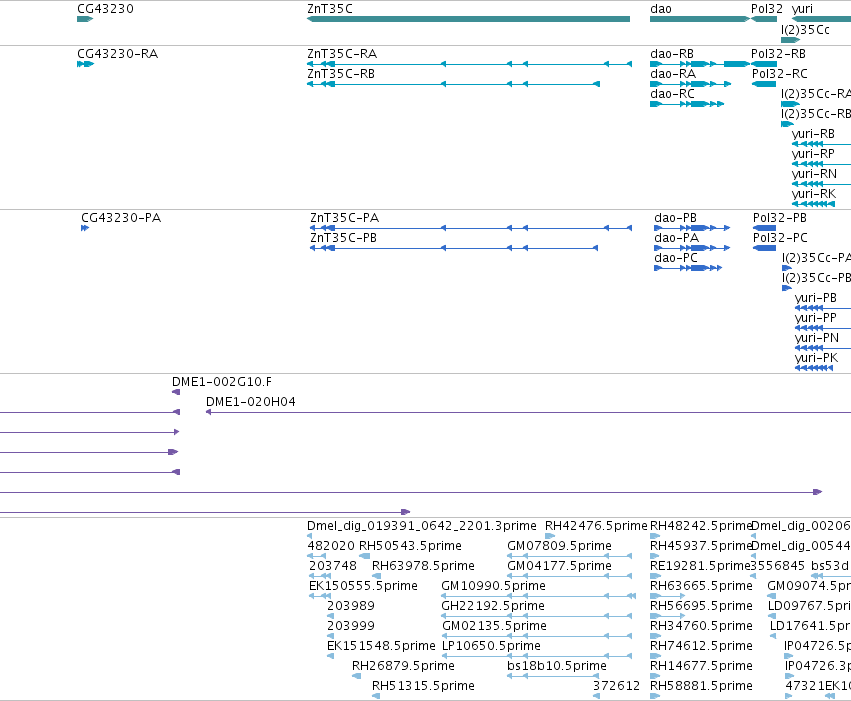Click the 203999 EST label
851x701 pixels.
(351, 626)
